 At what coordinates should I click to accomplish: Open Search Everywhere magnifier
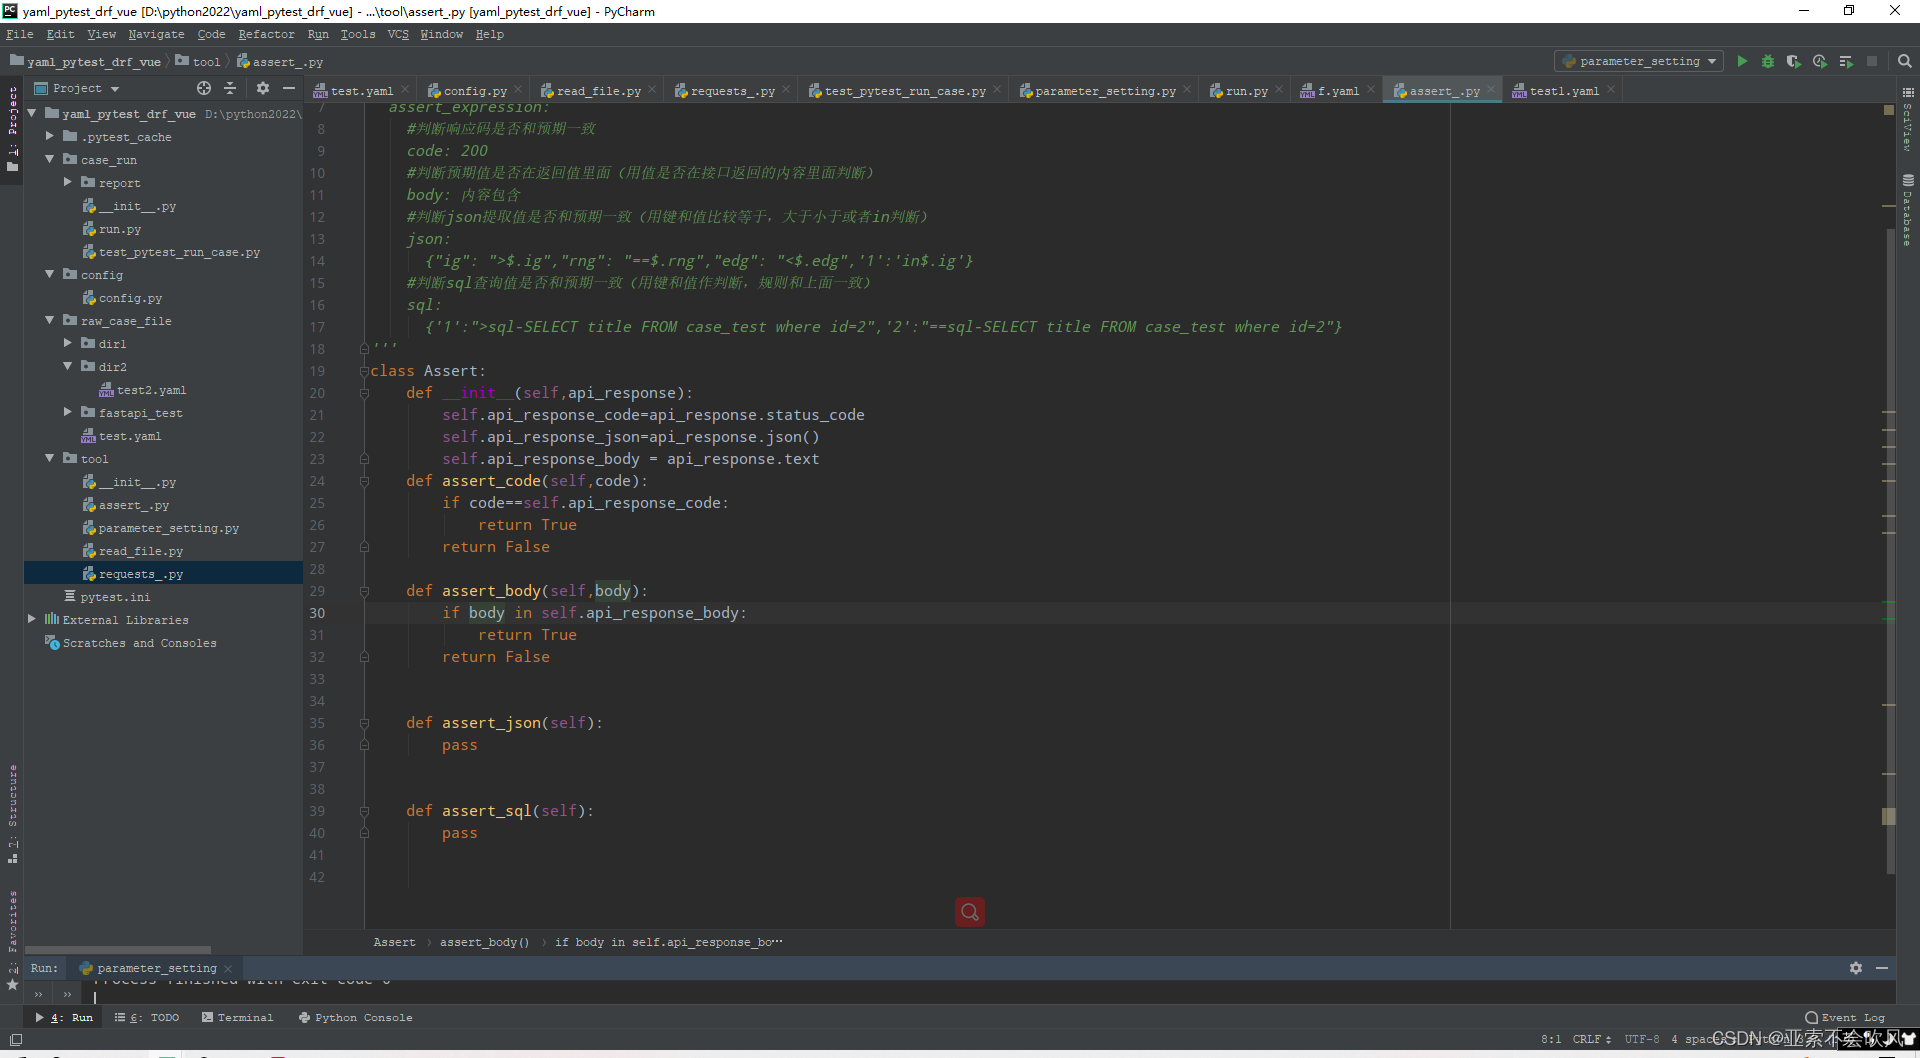1905,61
